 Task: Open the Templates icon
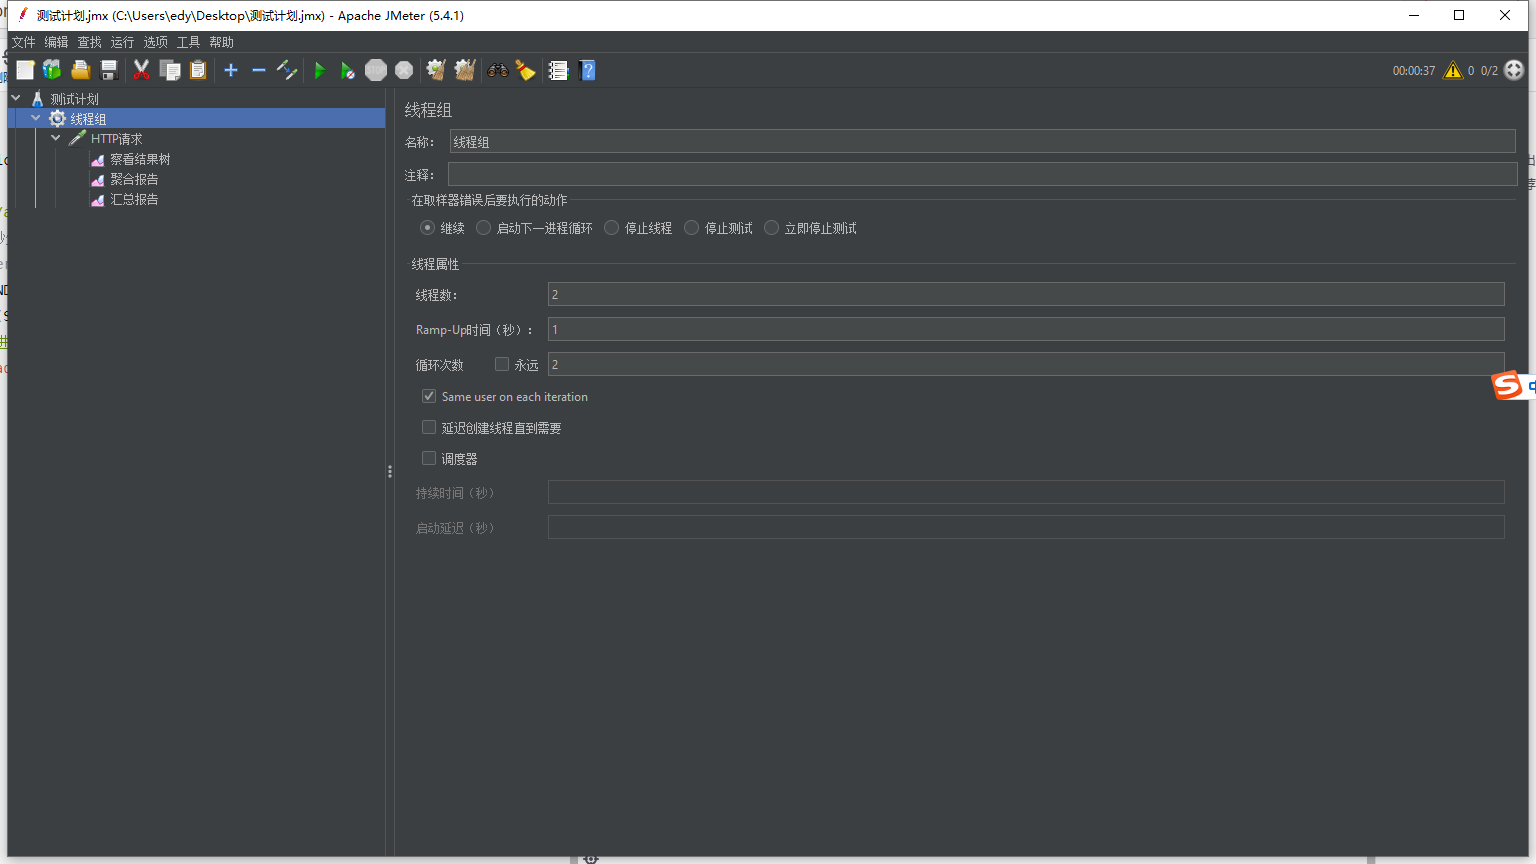coord(52,70)
